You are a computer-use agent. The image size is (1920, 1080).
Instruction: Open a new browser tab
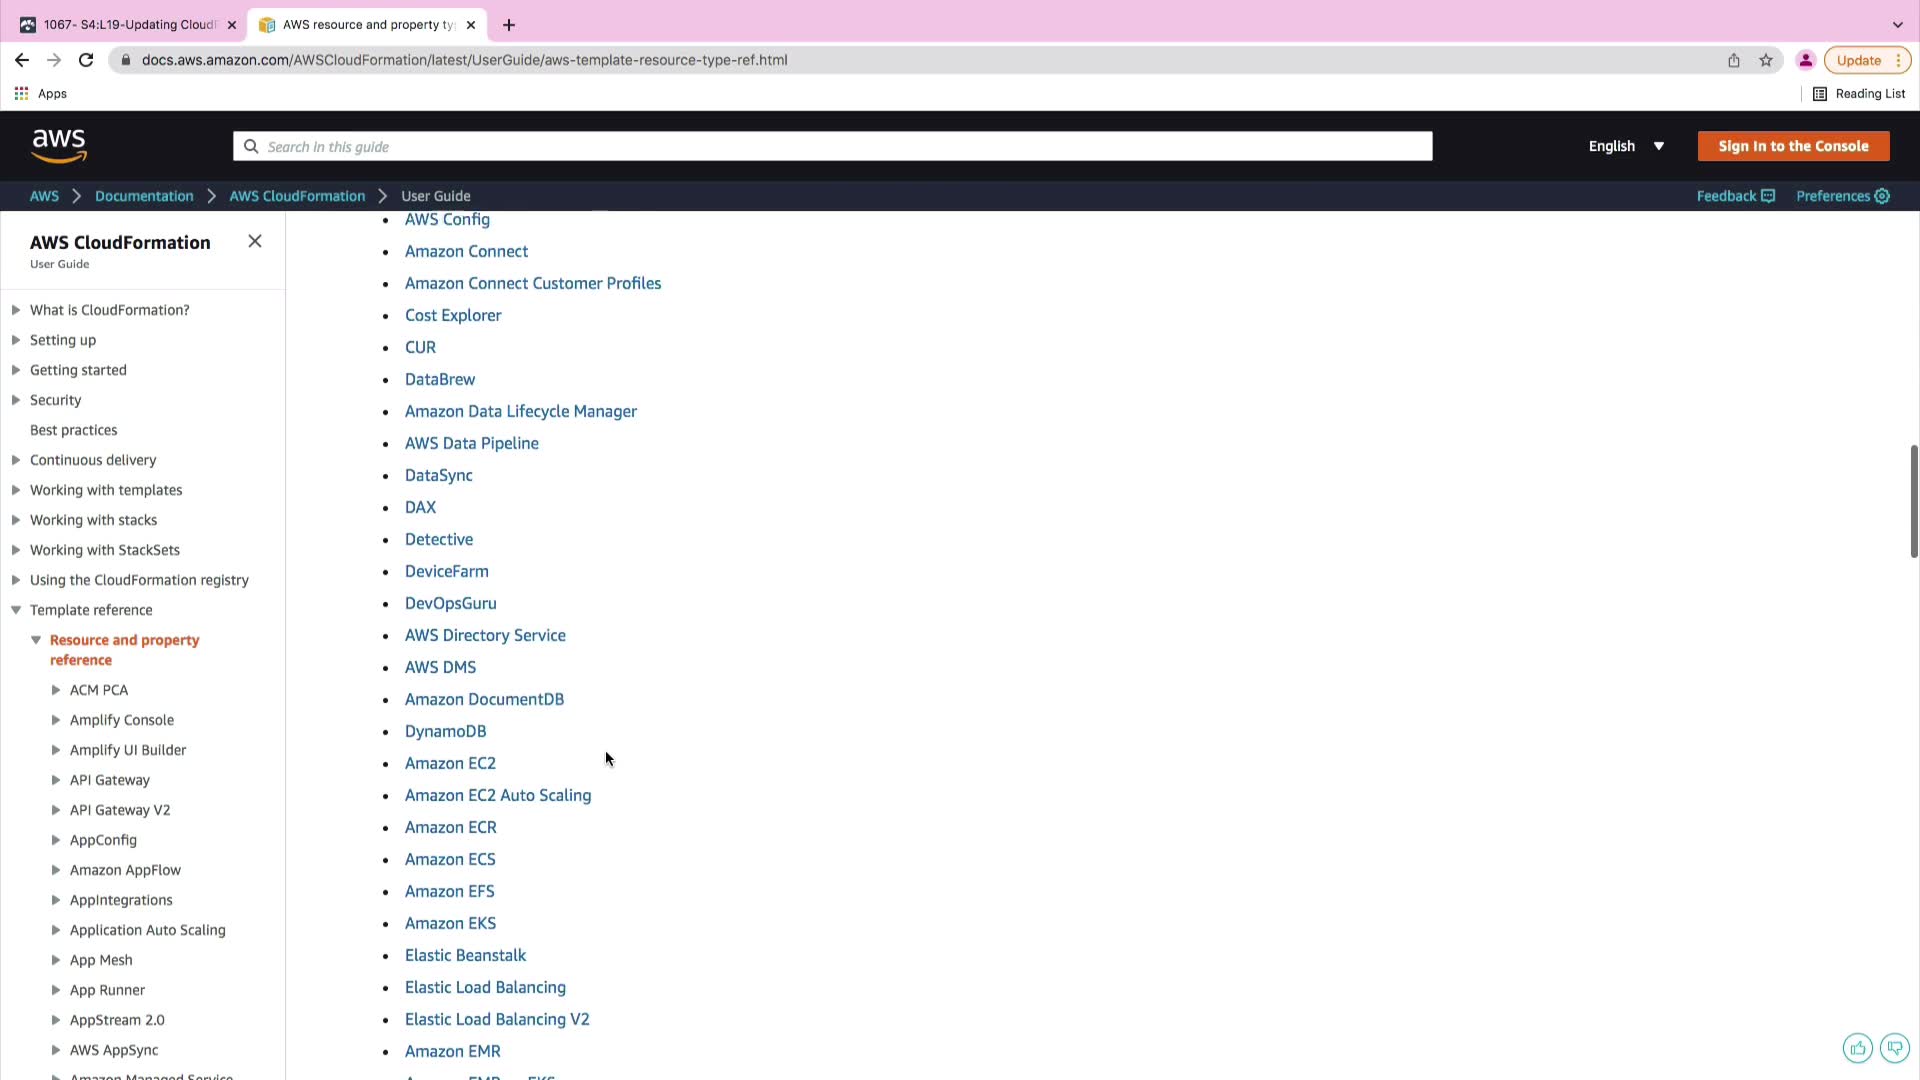[509, 25]
